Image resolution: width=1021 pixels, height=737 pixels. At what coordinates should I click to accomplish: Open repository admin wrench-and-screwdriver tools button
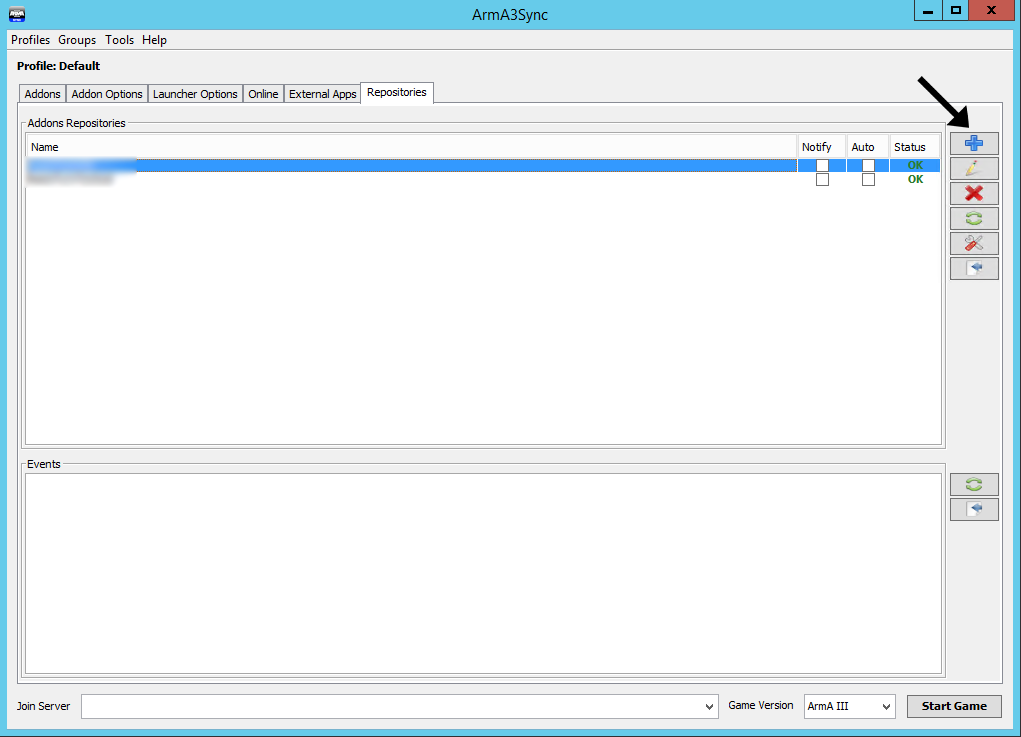[974, 243]
